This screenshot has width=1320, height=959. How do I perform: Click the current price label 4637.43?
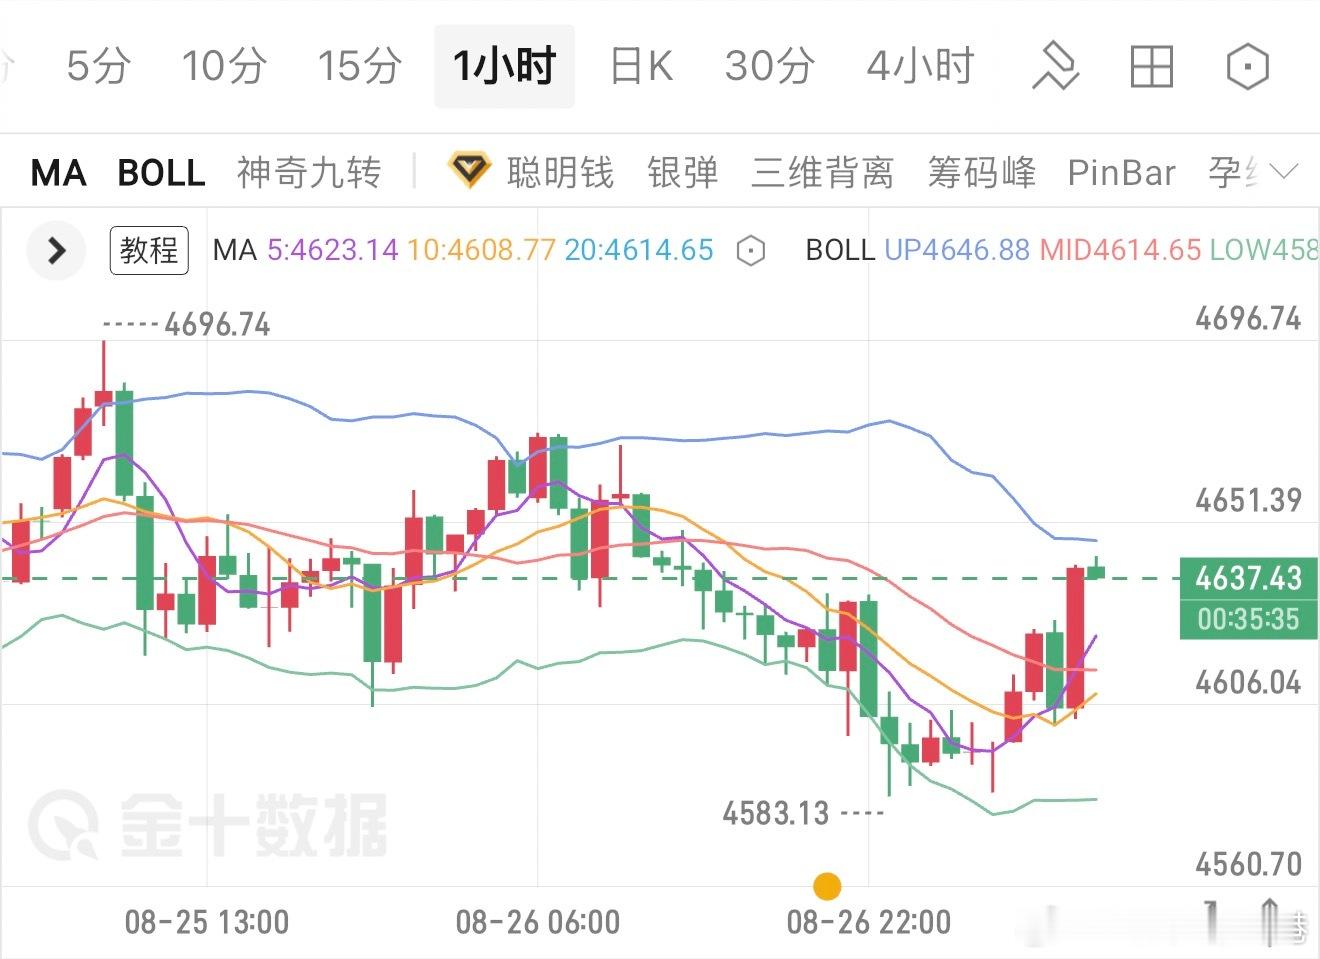1248,578
